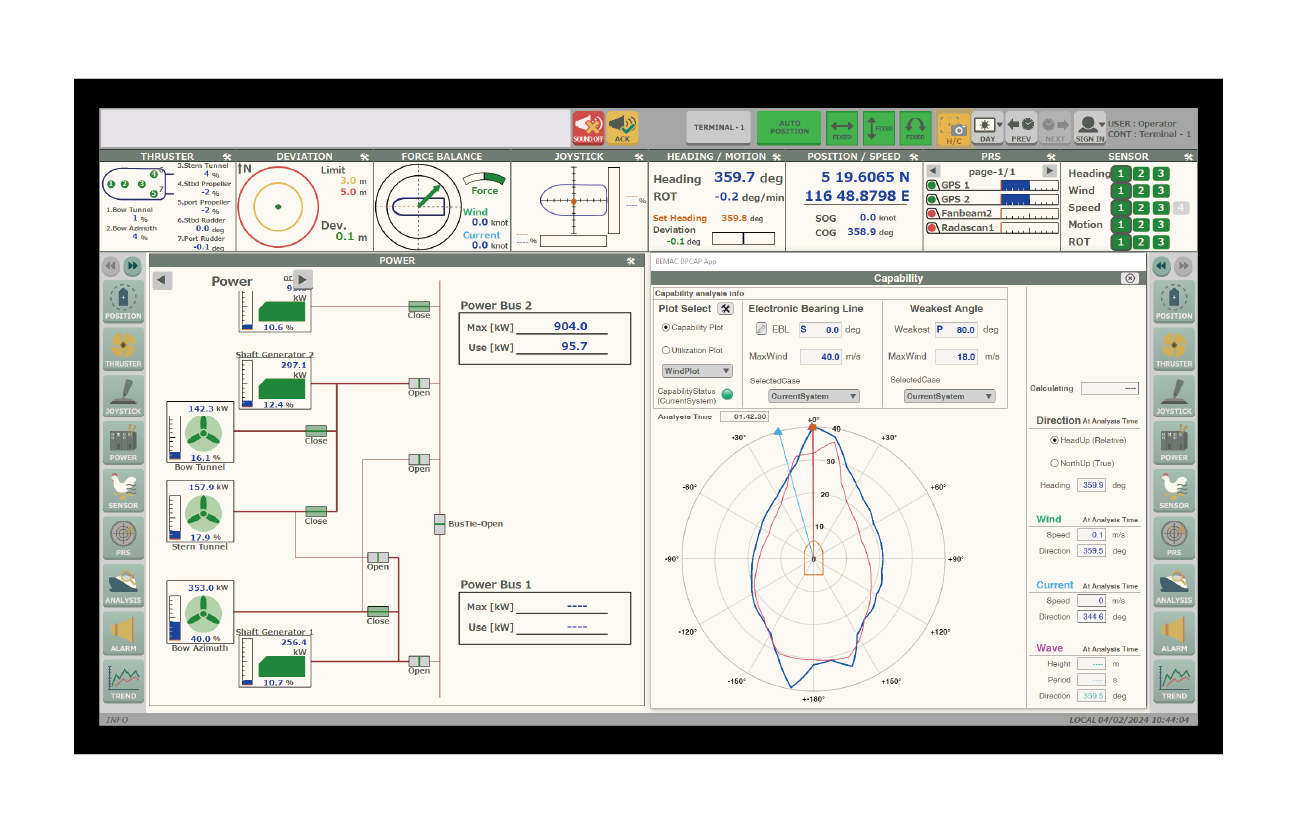Open the Joystick page in left sidebar
The height and width of the screenshot is (835, 1299).
[x=123, y=396]
